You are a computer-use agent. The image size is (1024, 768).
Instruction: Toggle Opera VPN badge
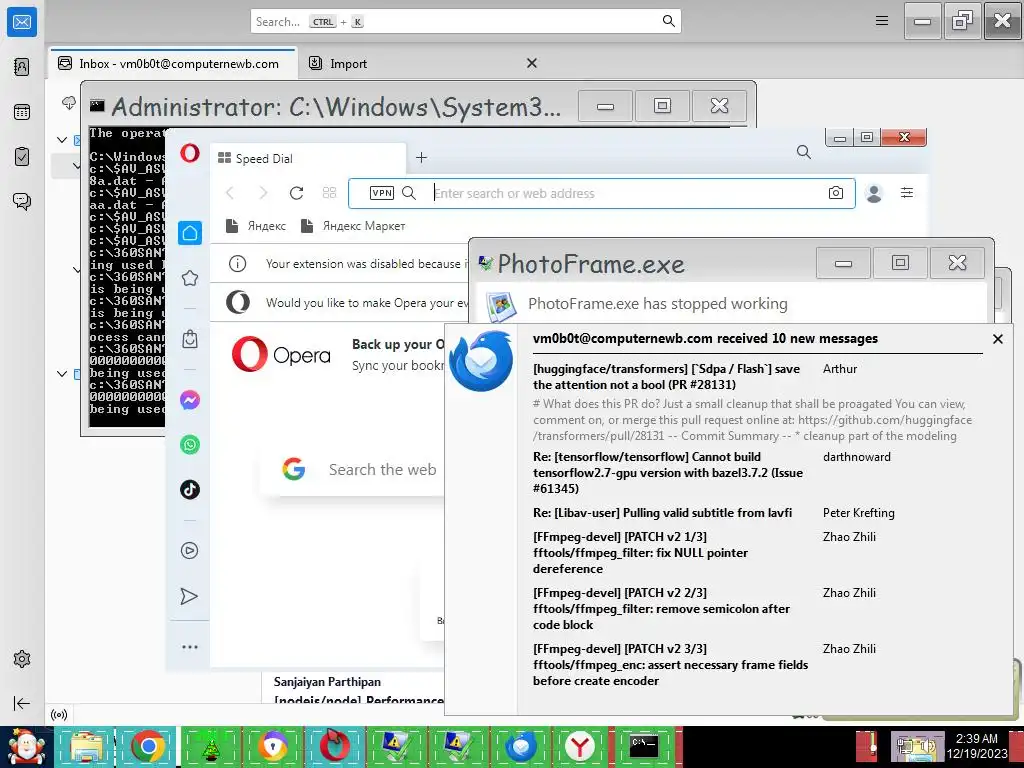pos(382,193)
